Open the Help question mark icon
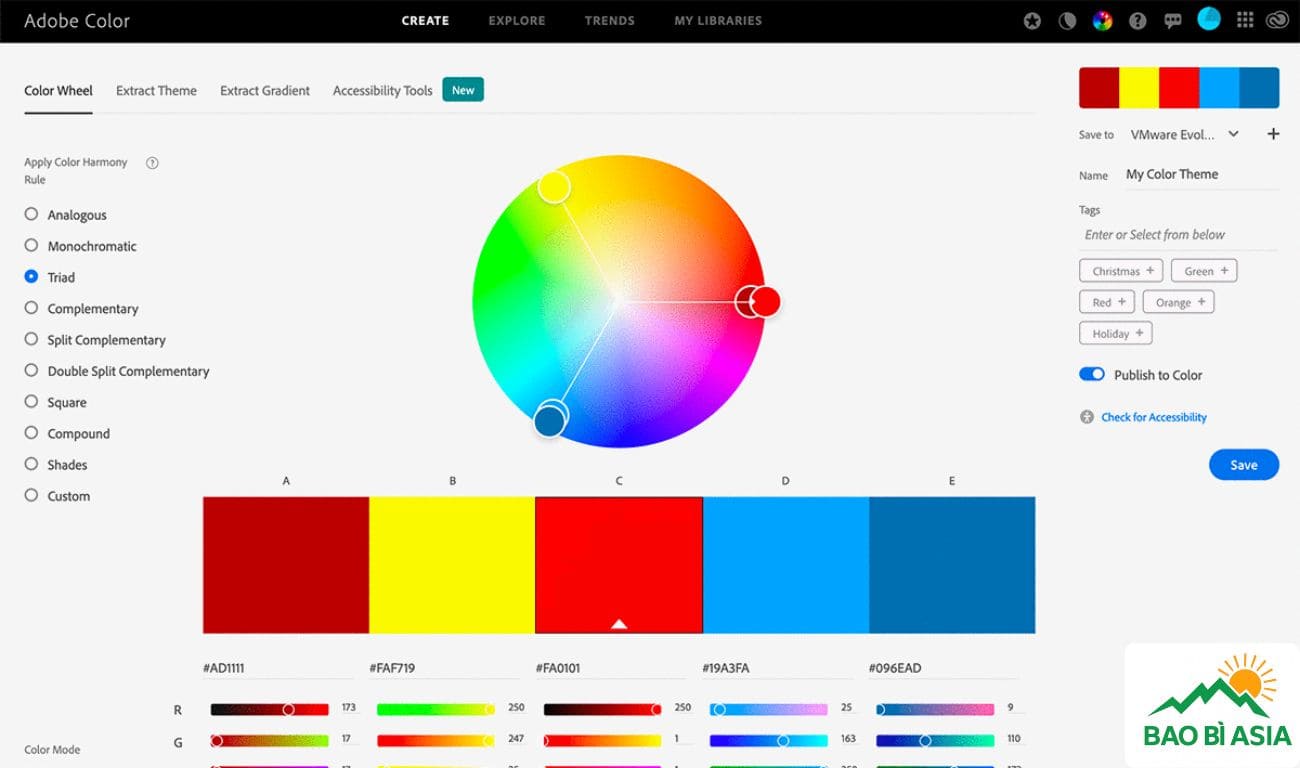This screenshot has width=1300, height=768. (1137, 19)
